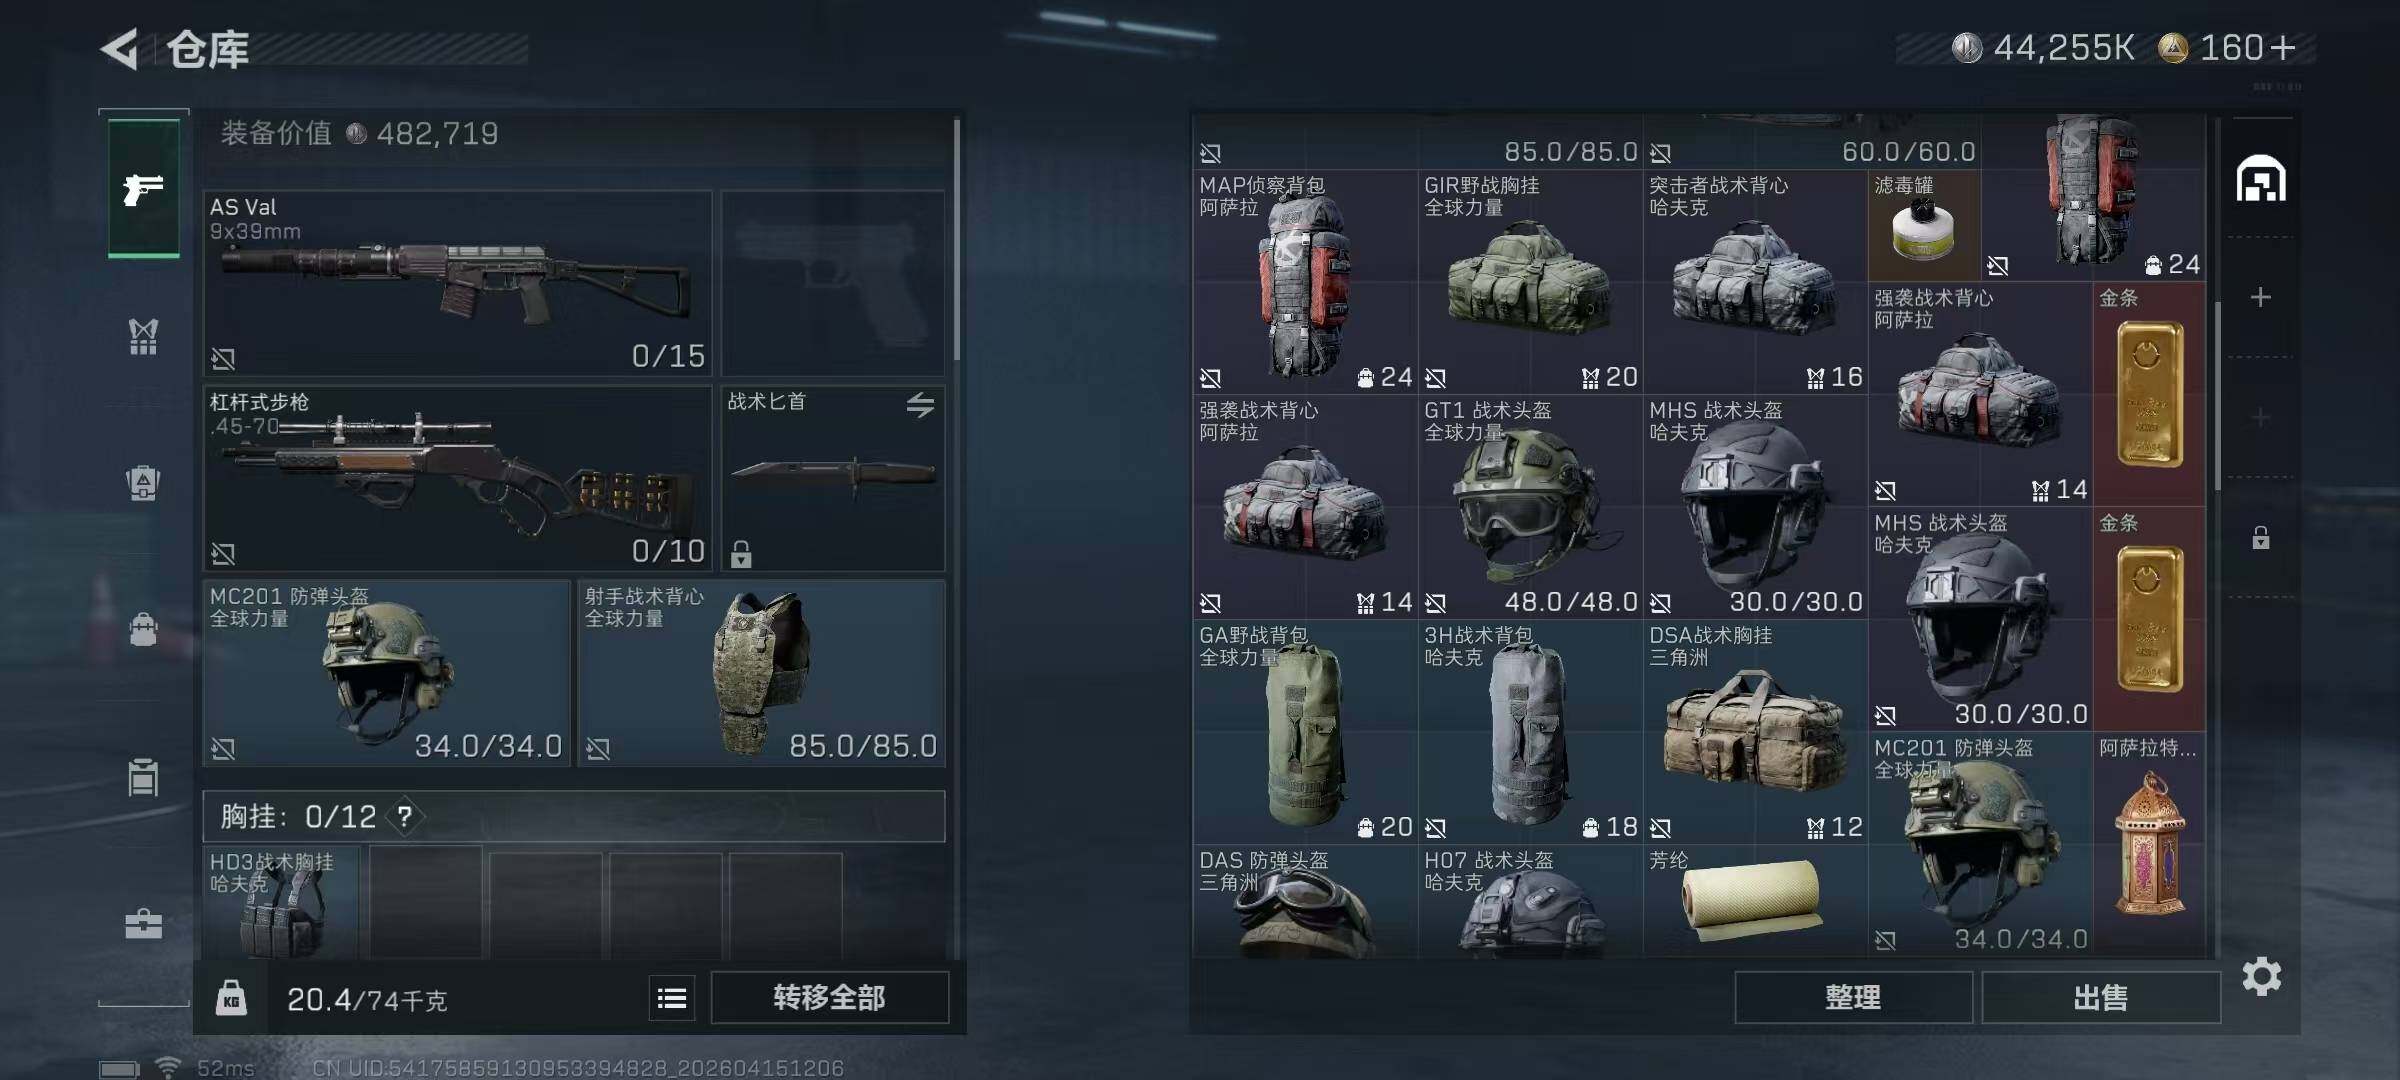The width and height of the screenshot is (2400, 1080).
Task: Click the locked storage slot padlock
Action: point(2261,538)
